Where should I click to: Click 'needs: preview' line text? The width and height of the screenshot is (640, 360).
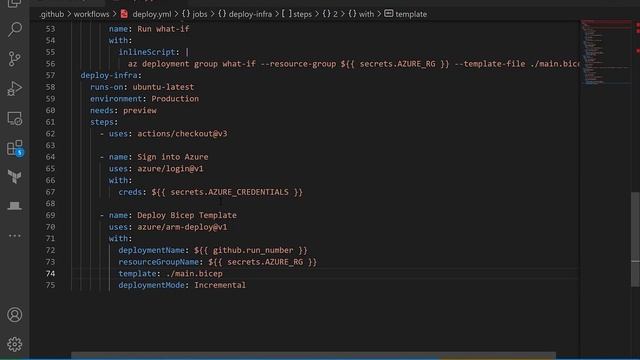(x=123, y=110)
